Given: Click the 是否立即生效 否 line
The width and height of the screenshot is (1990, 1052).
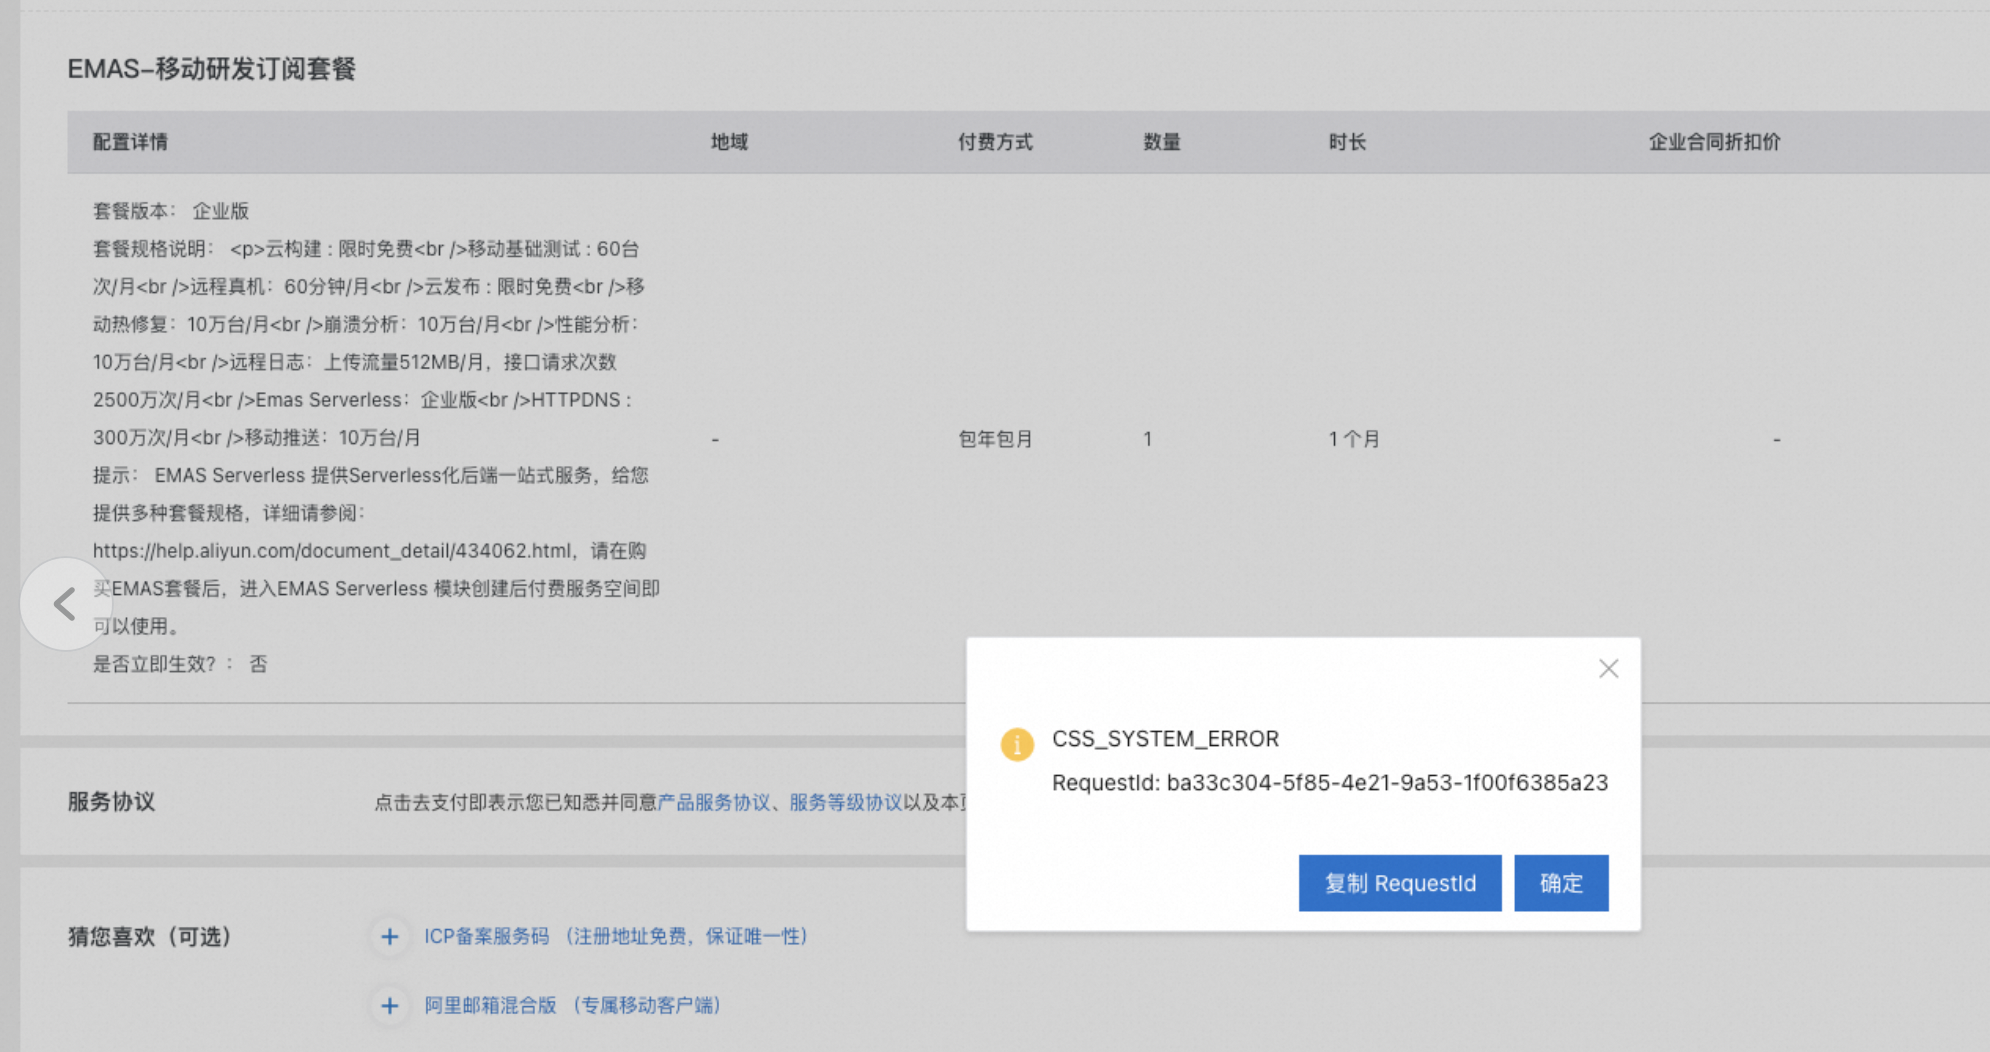Looking at the screenshot, I should [x=180, y=664].
